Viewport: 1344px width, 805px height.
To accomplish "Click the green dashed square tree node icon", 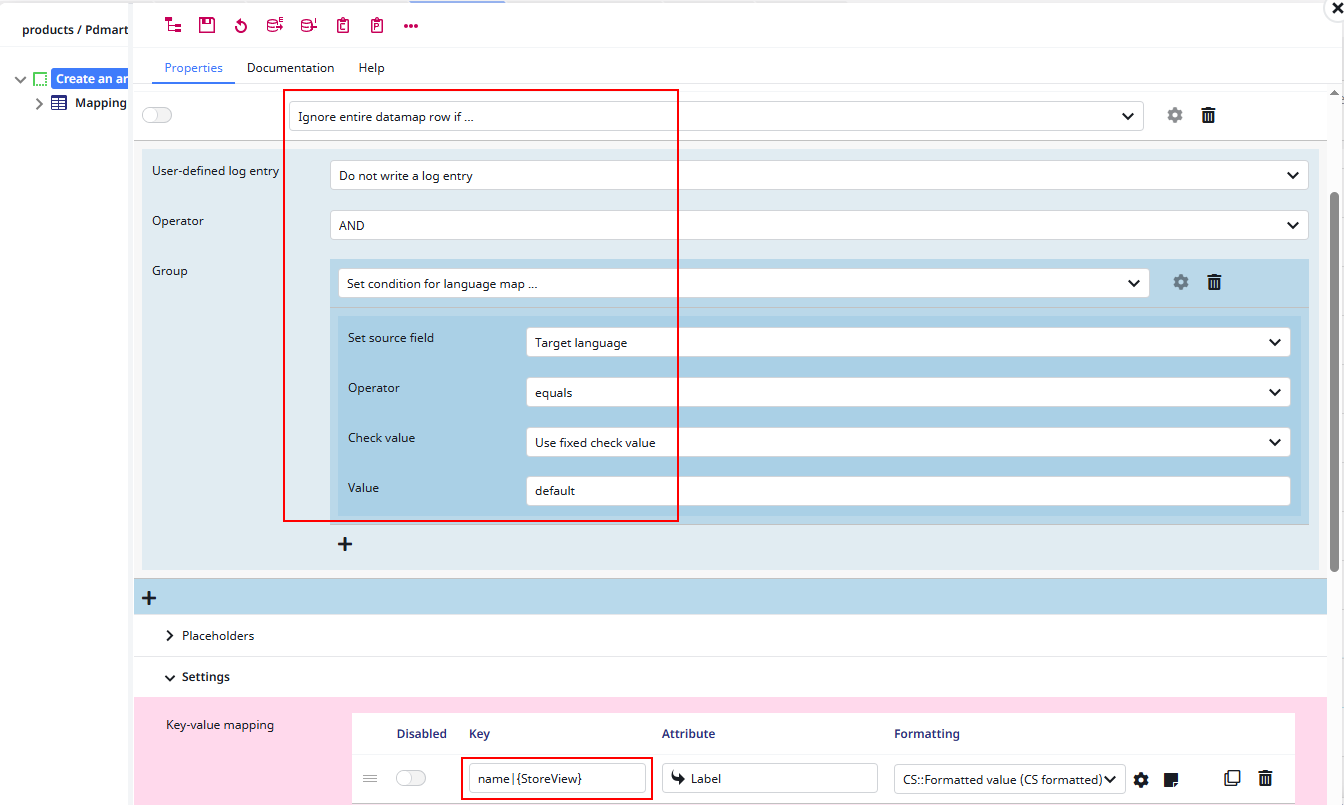I will pyautogui.click(x=40, y=79).
